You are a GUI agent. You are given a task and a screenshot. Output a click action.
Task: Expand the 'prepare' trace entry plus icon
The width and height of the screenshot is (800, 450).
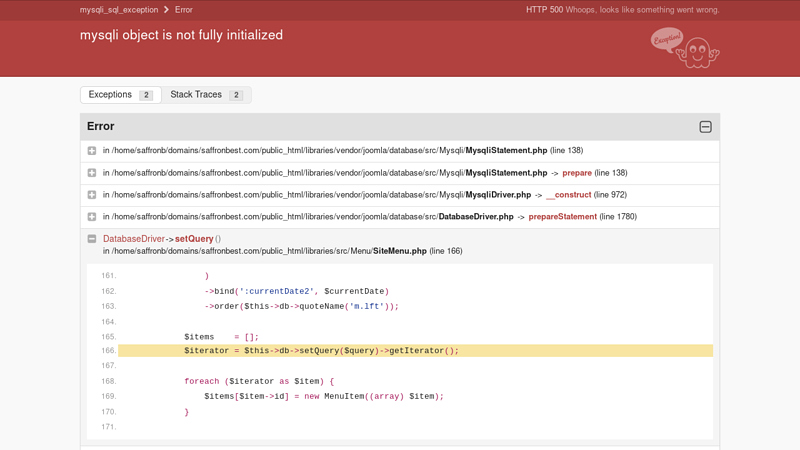(x=92, y=173)
